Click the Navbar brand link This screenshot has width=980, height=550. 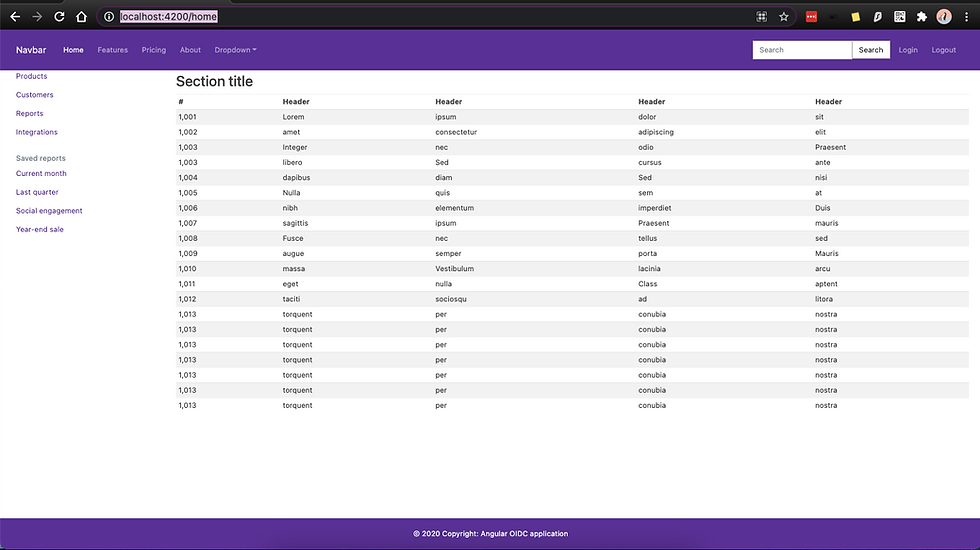[31, 50]
